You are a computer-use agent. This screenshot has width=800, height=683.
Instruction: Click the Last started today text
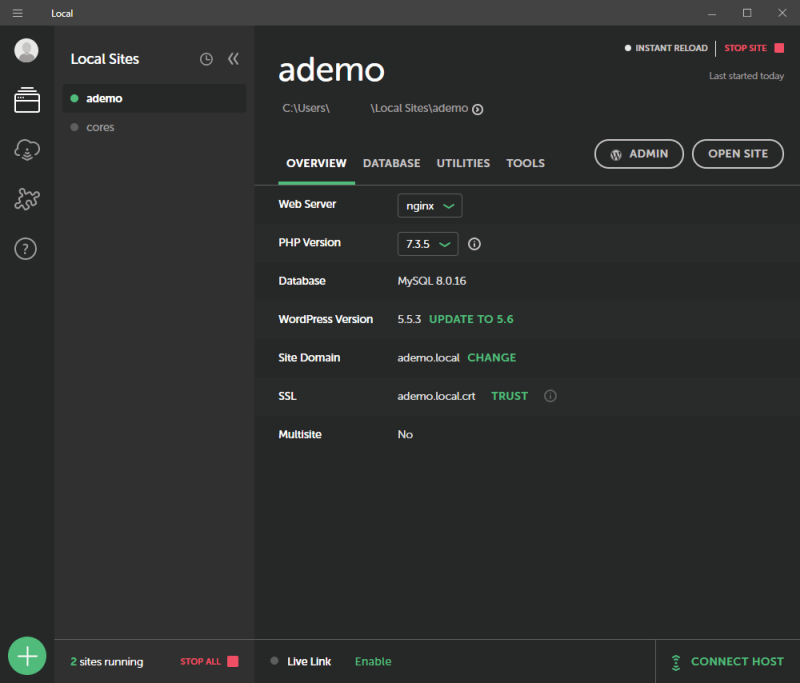pyautogui.click(x=746, y=76)
